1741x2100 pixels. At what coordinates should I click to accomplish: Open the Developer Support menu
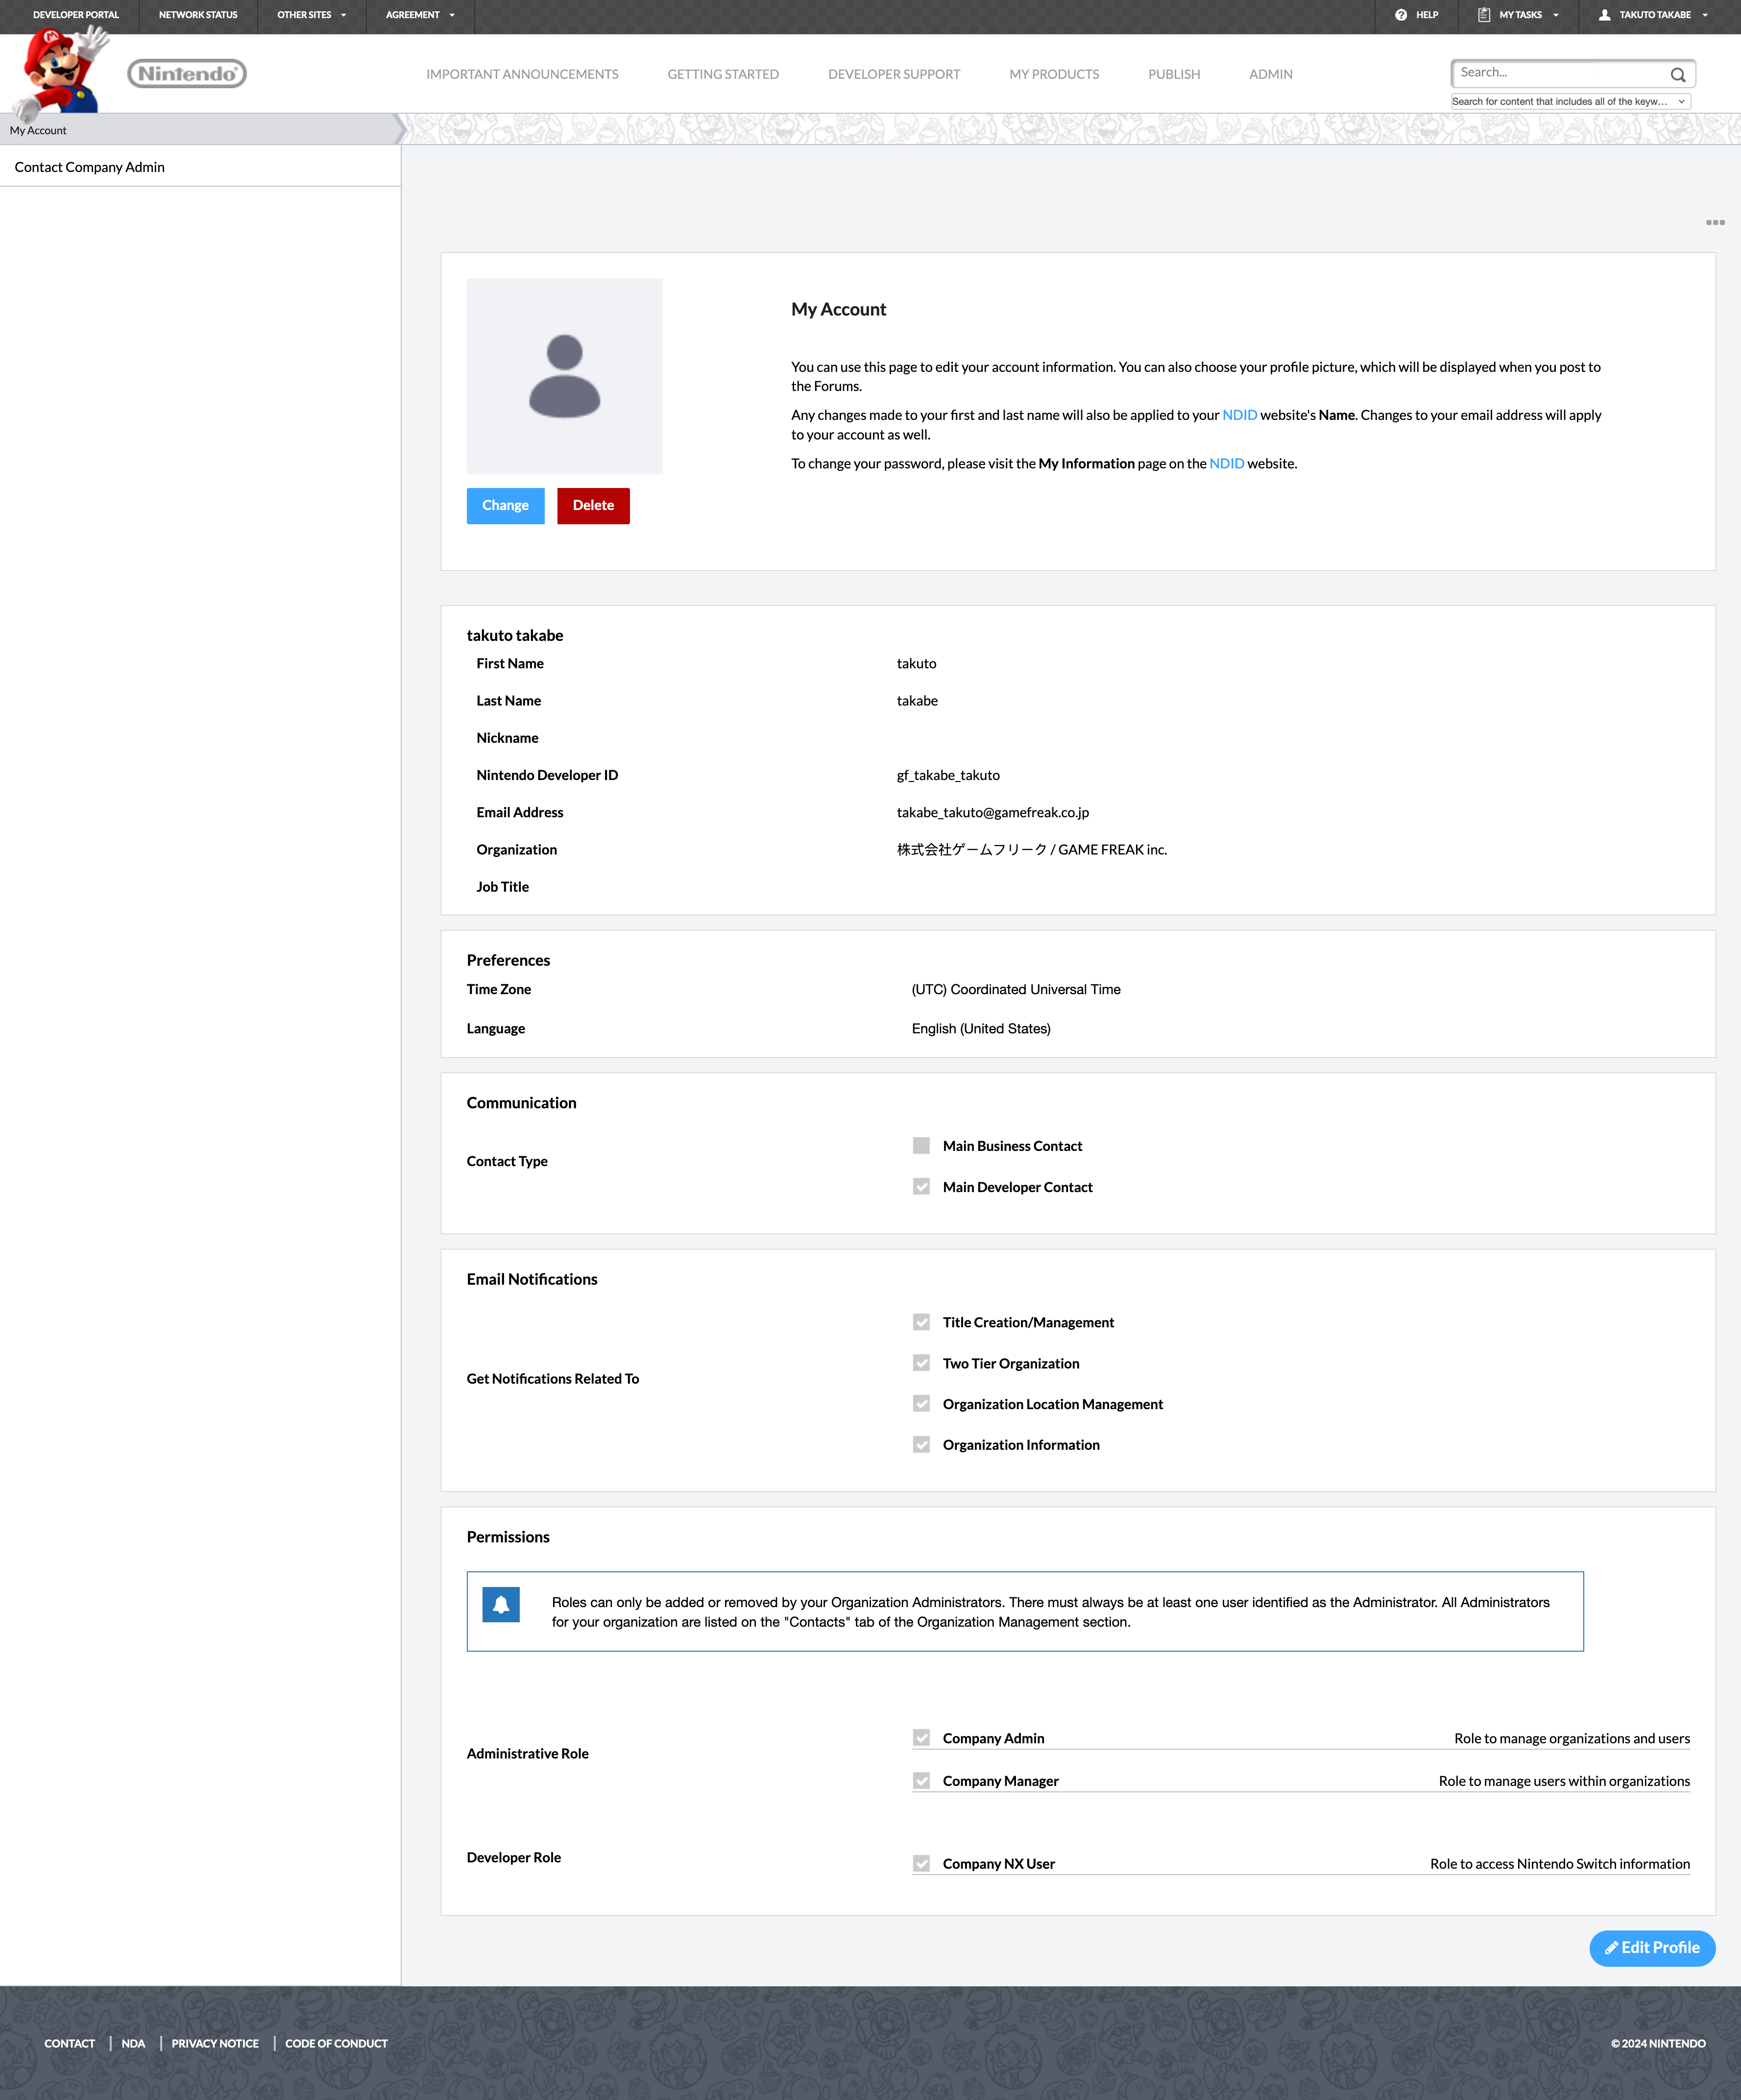pos(894,74)
